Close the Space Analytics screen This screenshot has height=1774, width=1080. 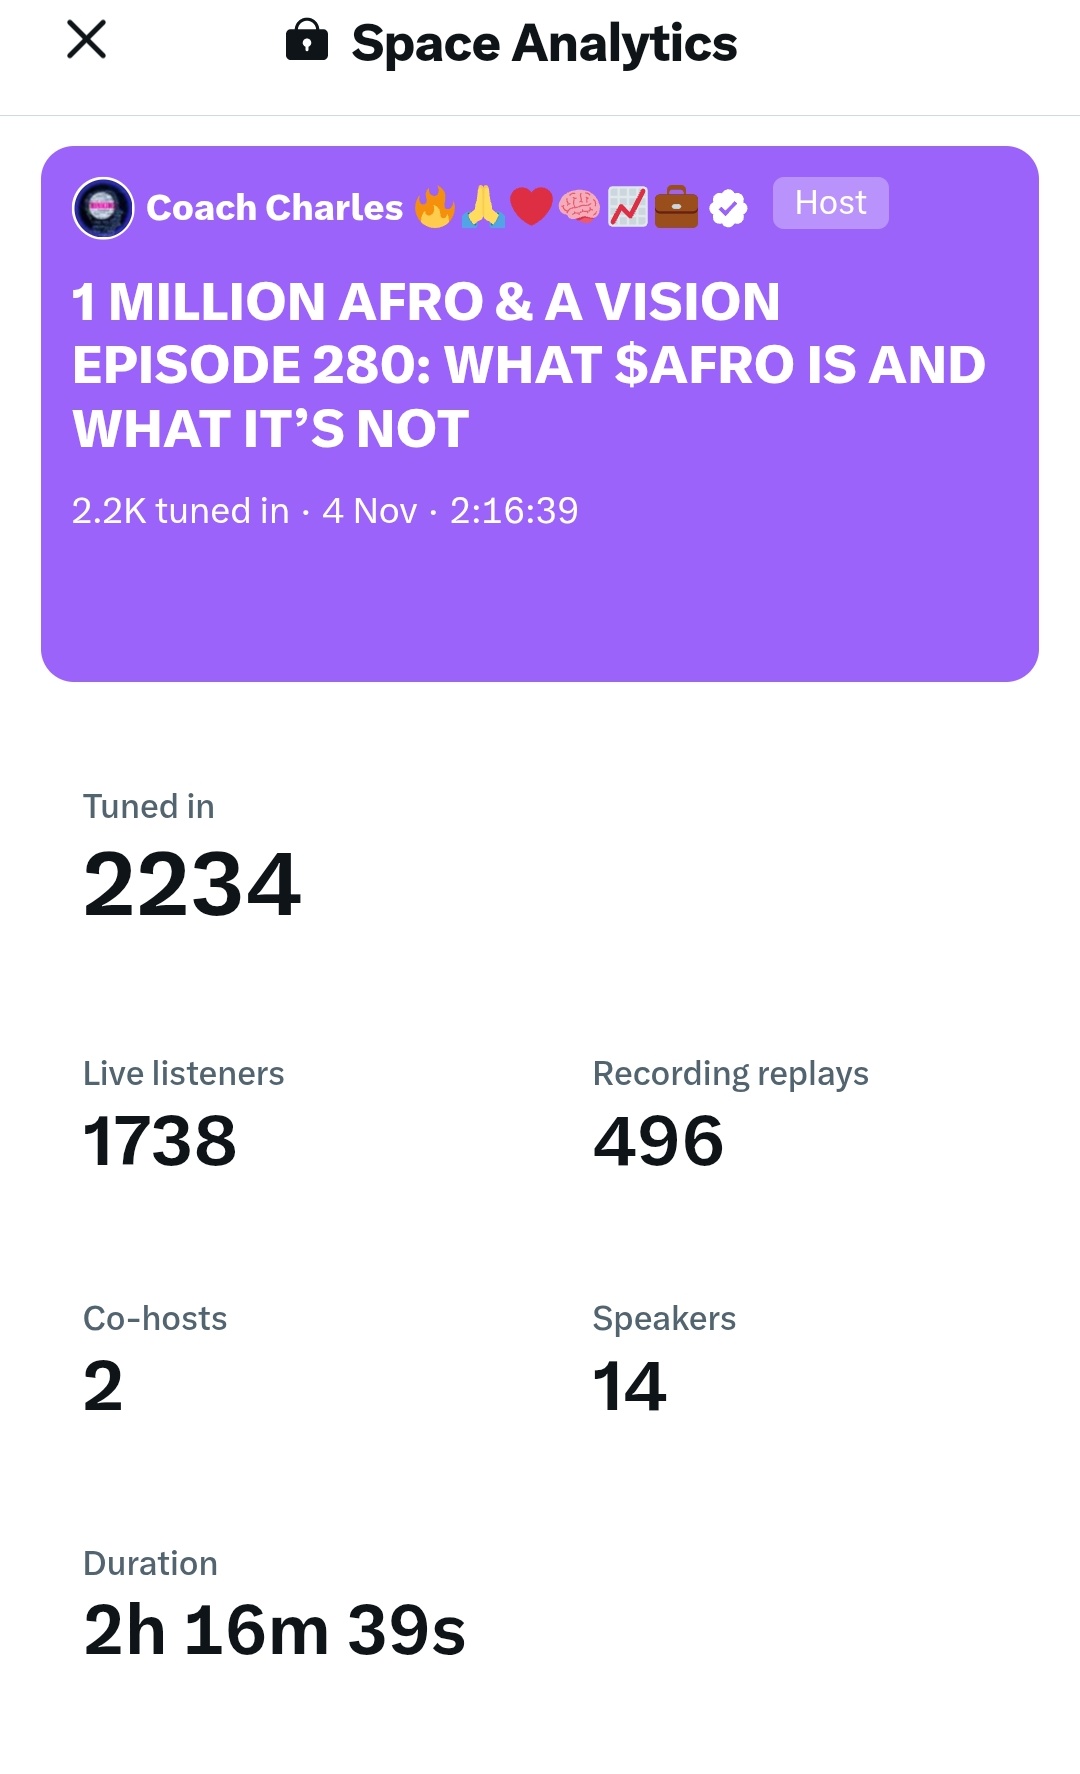[87, 41]
